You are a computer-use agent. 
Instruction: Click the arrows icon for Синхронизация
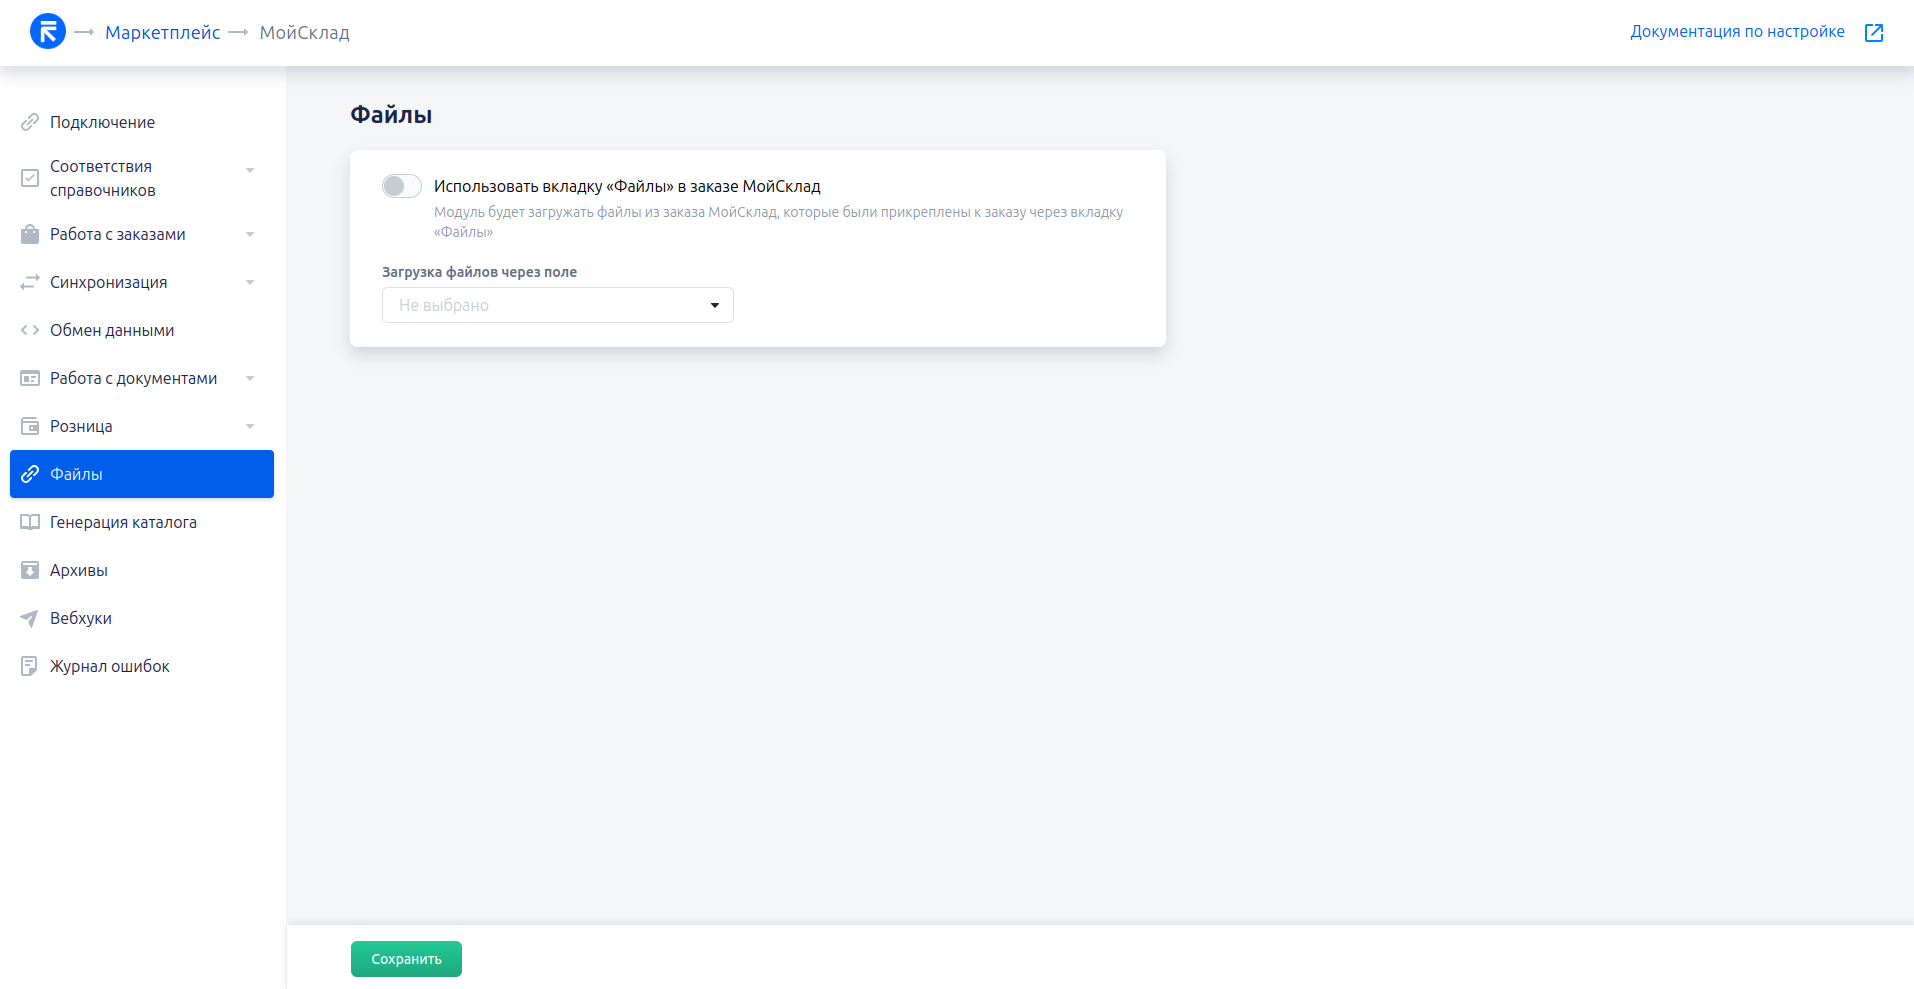click(30, 282)
